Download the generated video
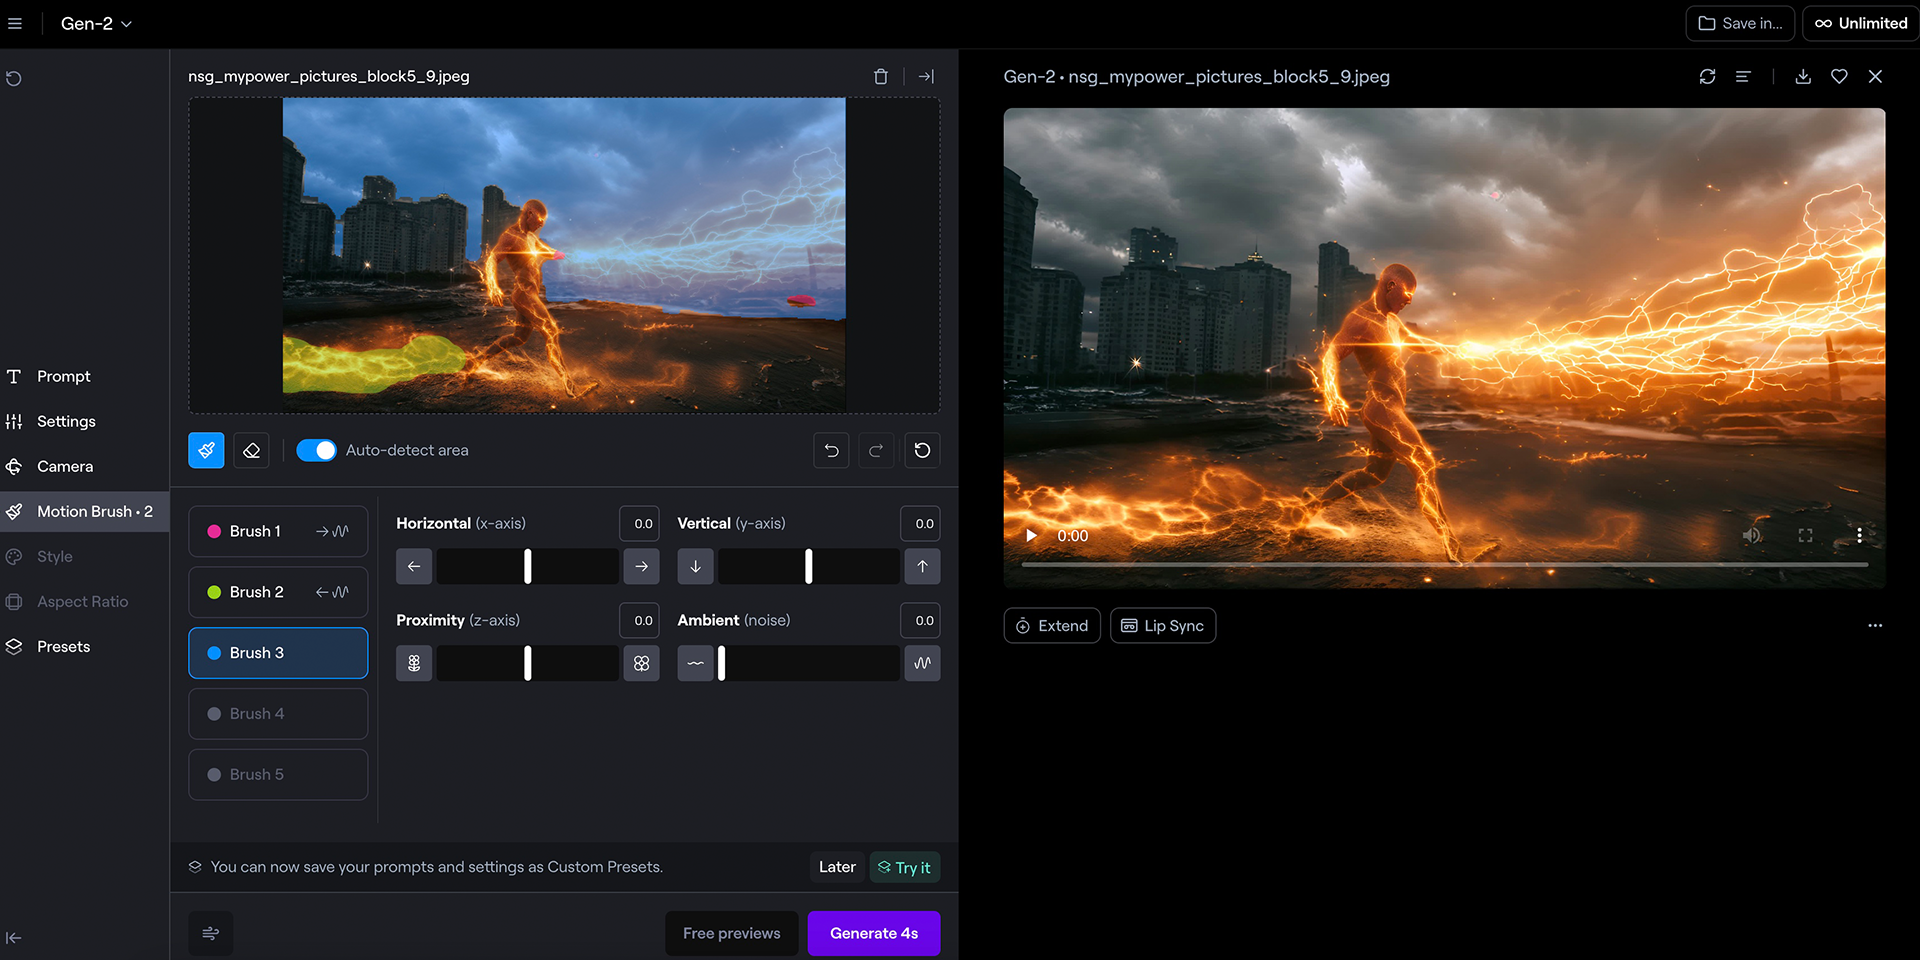1920x960 pixels. tap(1803, 76)
